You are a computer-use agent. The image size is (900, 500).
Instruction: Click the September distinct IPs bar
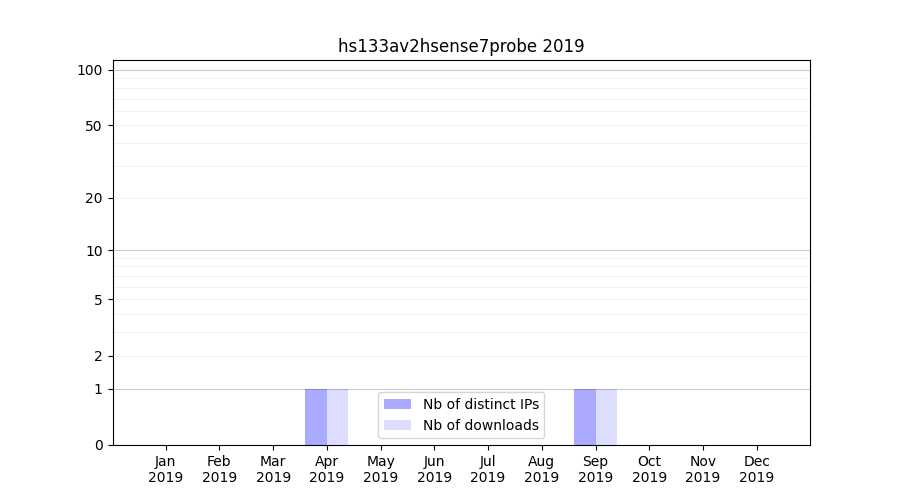tap(585, 417)
